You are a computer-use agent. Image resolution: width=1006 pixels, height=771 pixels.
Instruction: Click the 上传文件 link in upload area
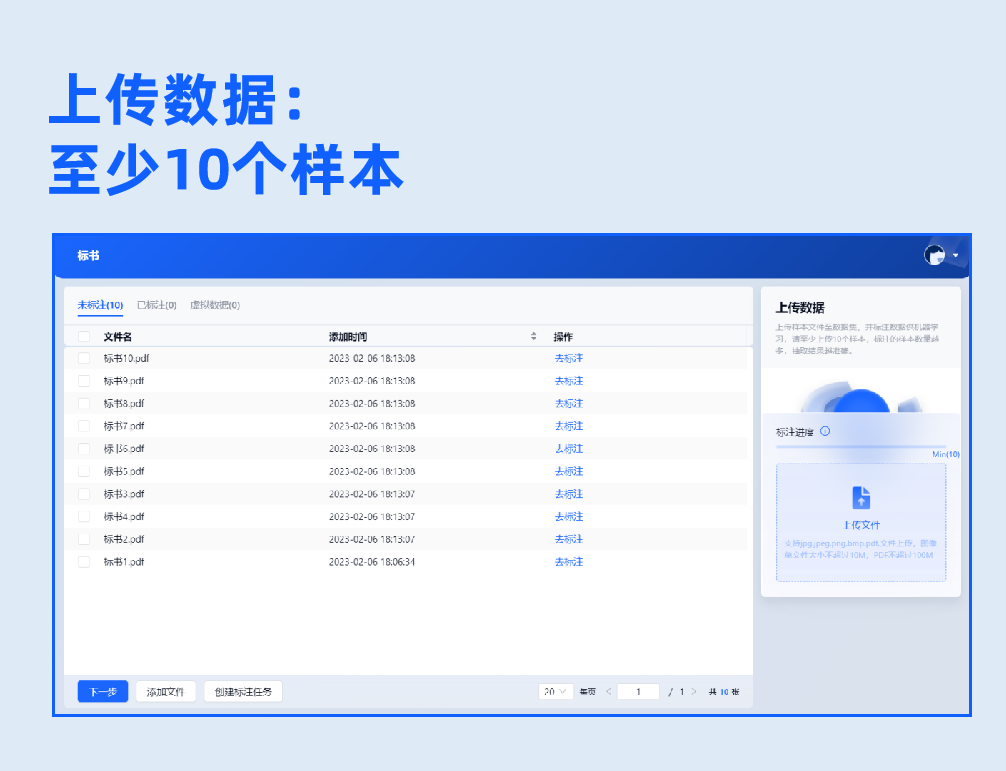click(861, 525)
